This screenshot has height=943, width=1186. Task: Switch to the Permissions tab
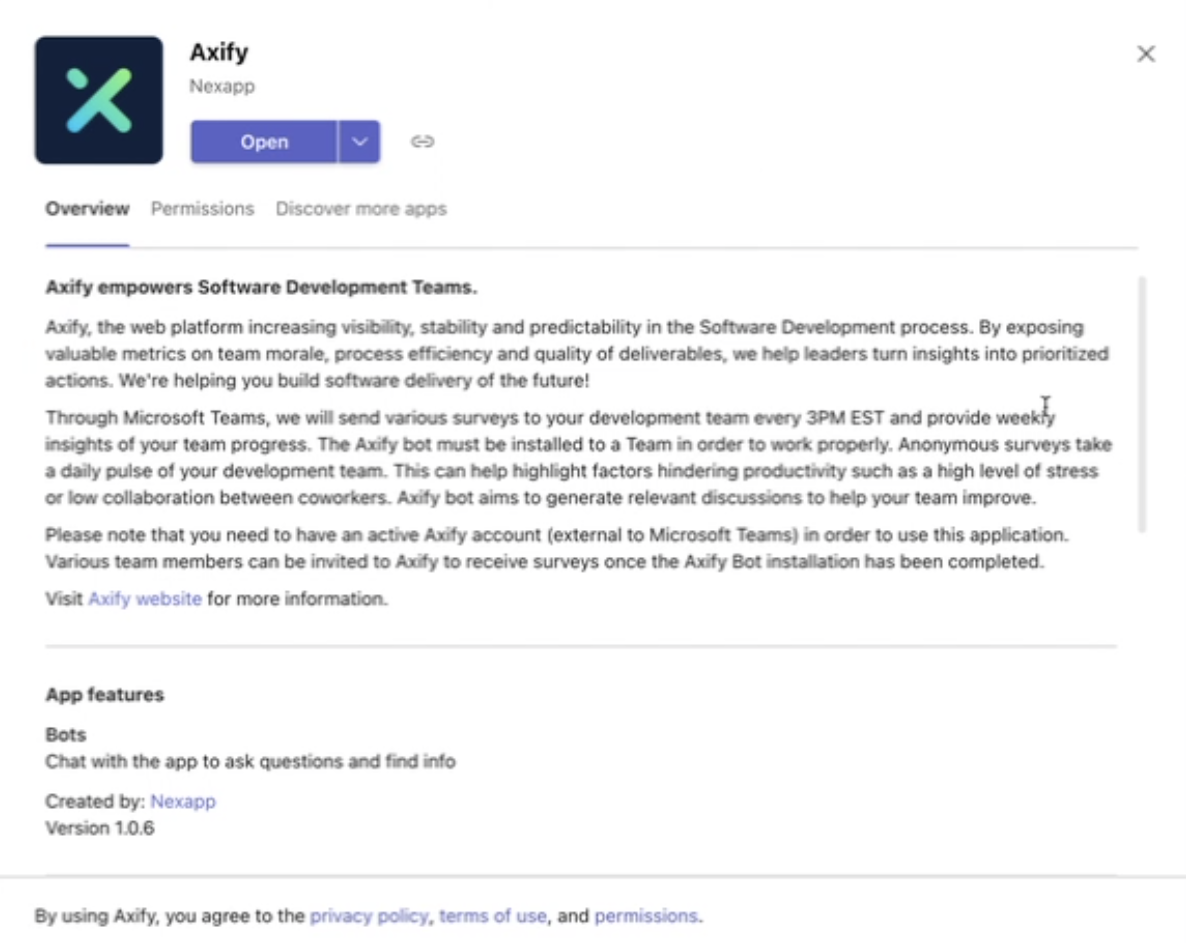point(203,209)
